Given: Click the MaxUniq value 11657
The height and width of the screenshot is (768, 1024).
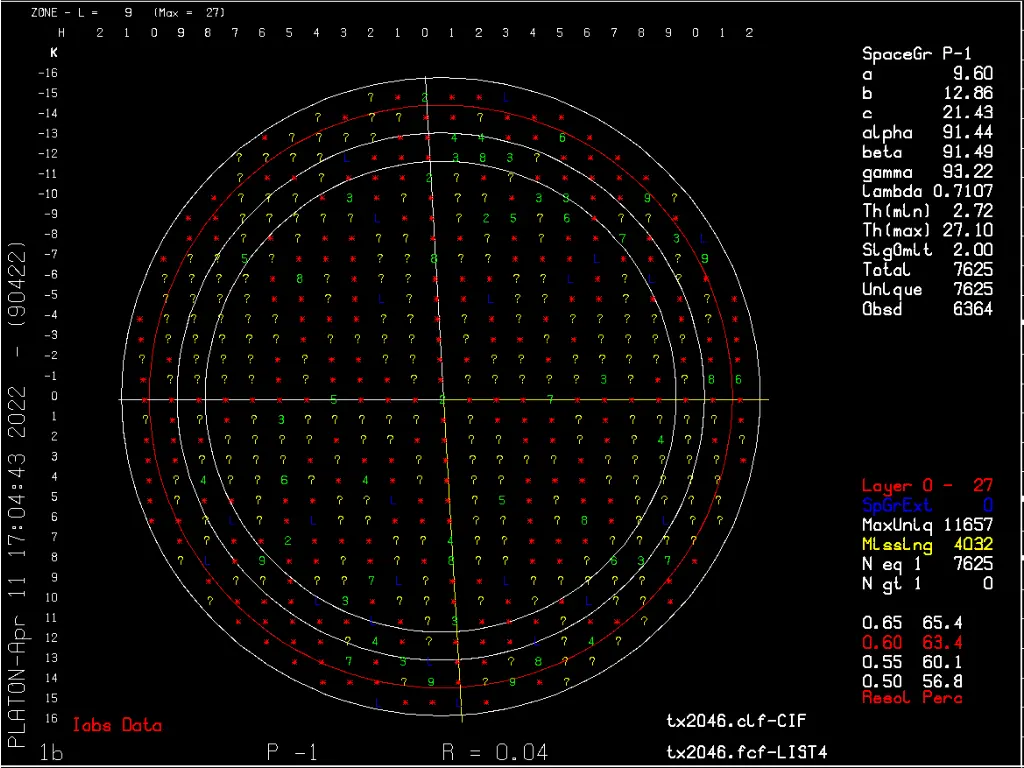Looking at the screenshot, I should [x=968, y=525].
